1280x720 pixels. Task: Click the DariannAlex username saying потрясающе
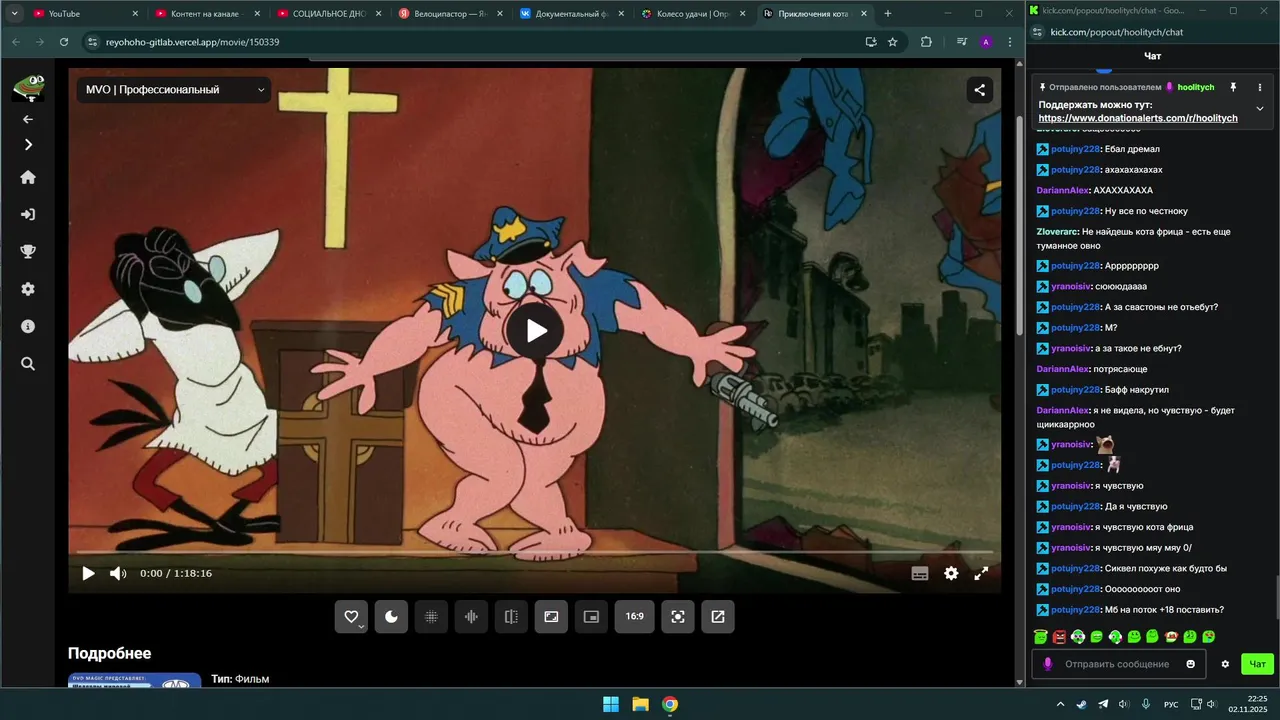point(1063,369)
